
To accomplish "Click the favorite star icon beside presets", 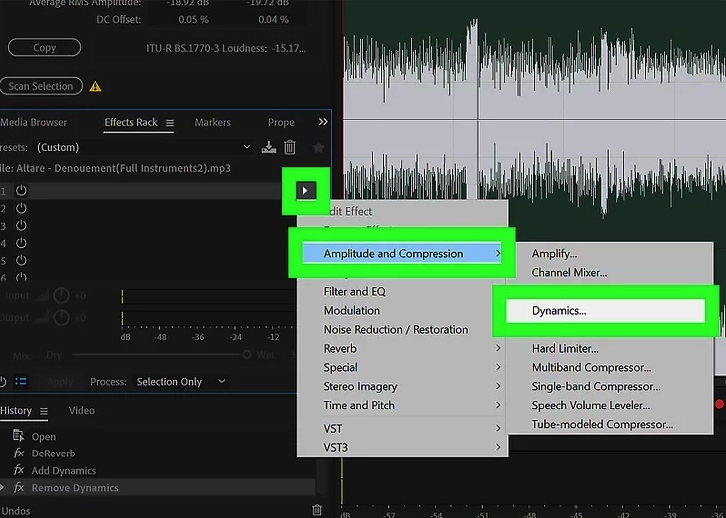I will tap(318, 147).
